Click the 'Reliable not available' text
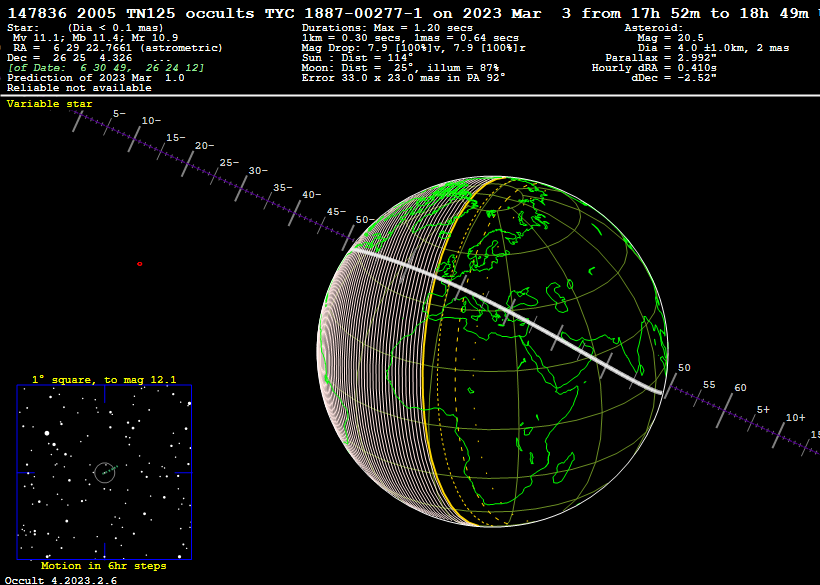820x585 pixels. coord(79,88)
